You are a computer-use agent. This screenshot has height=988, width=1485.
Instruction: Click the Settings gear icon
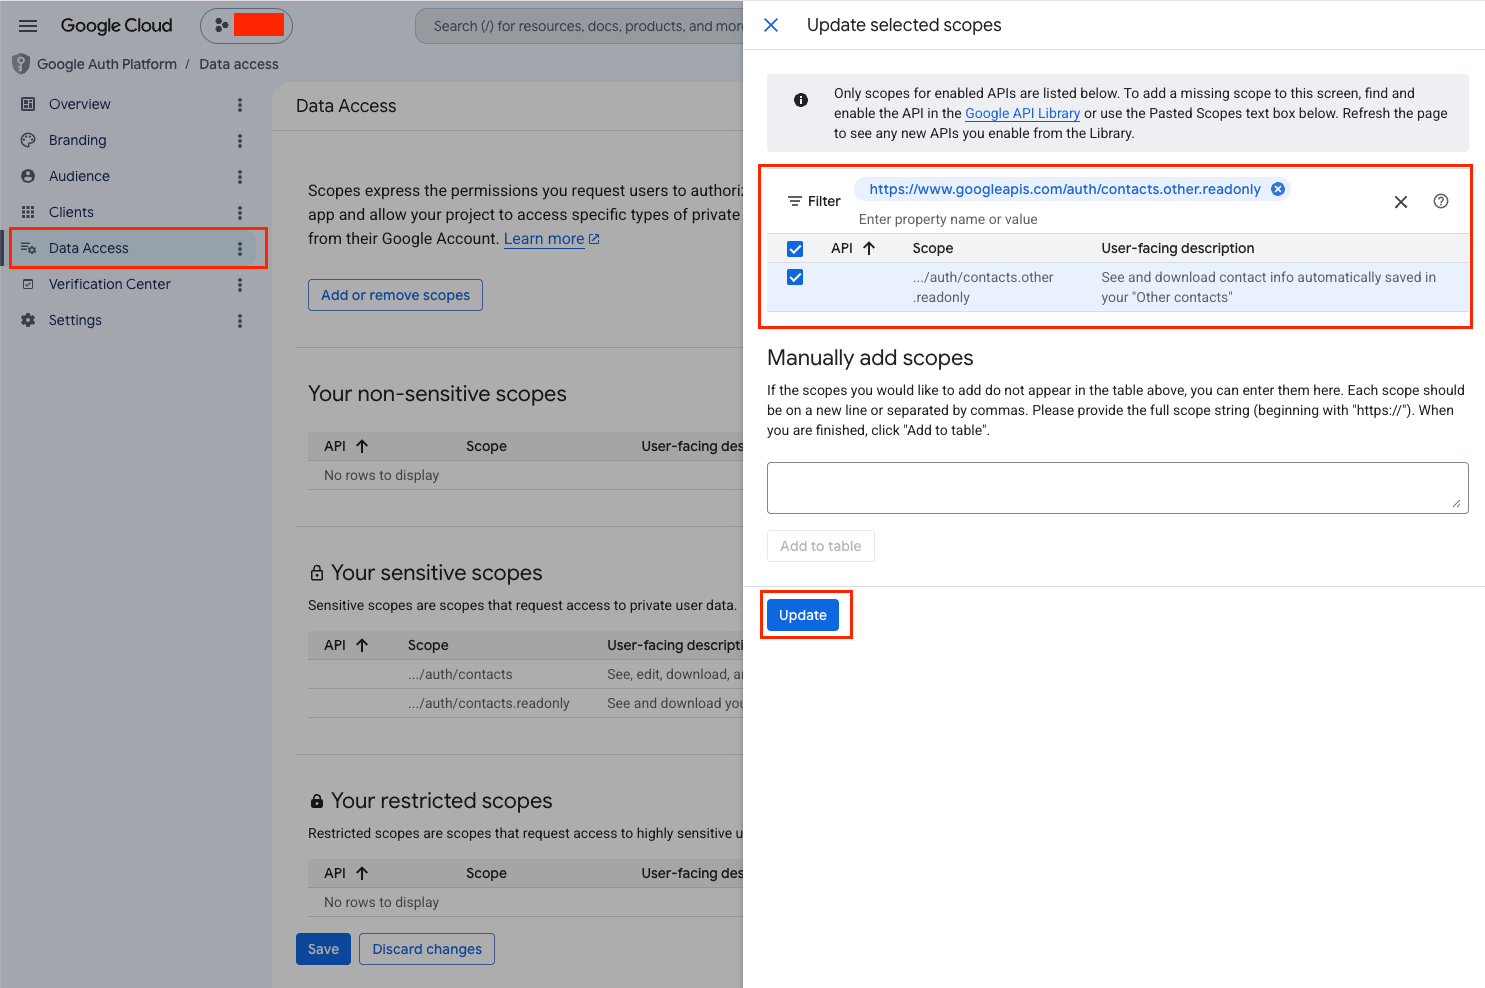point(28,320)
